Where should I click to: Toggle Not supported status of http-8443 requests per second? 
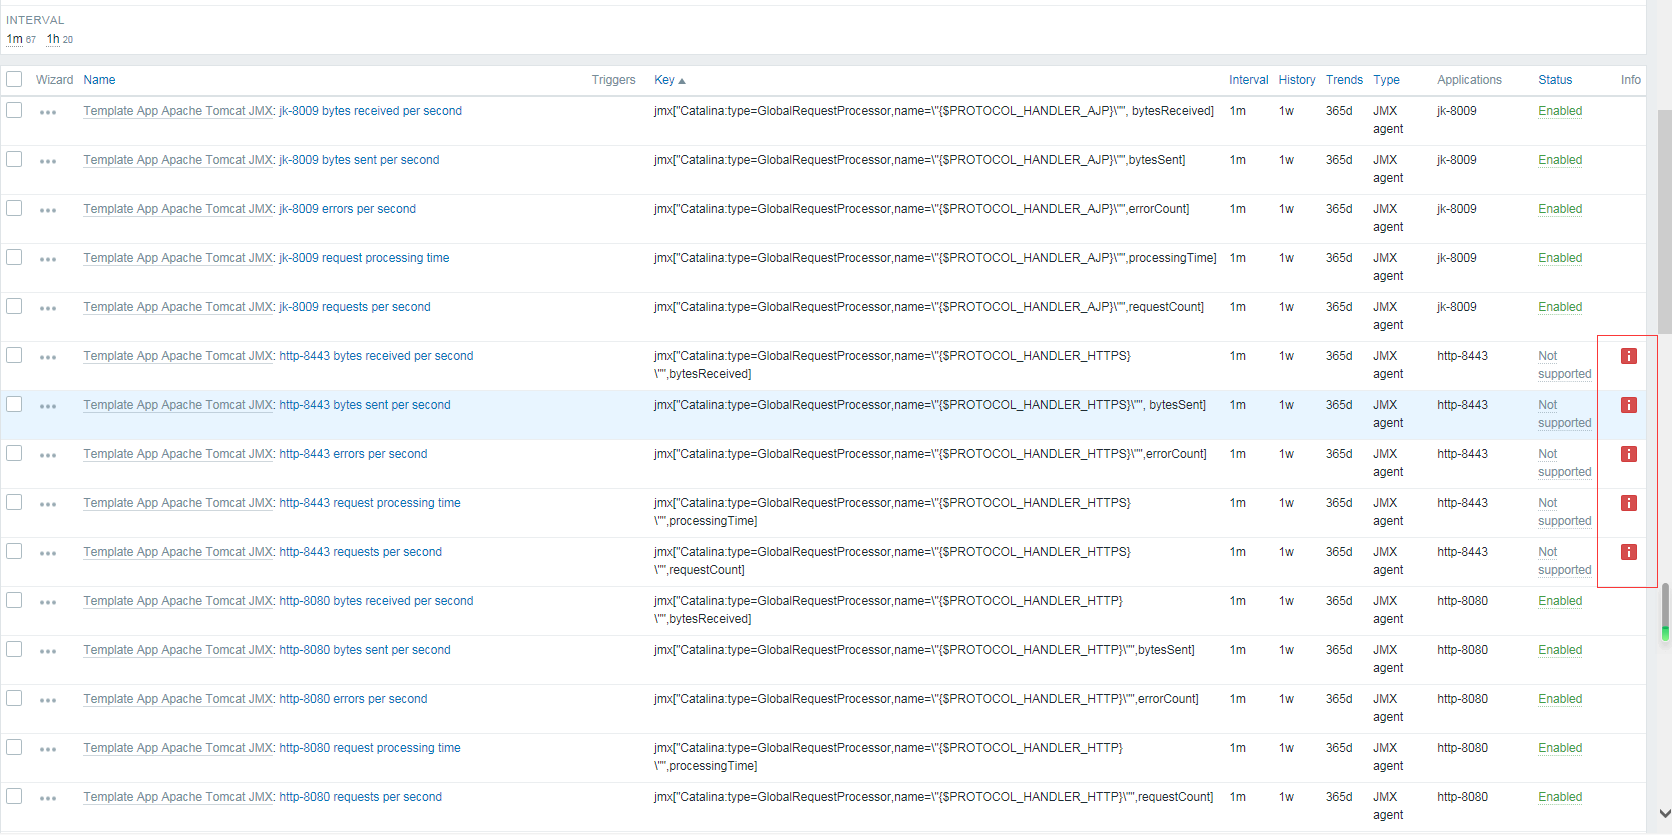coord(1564,561)
